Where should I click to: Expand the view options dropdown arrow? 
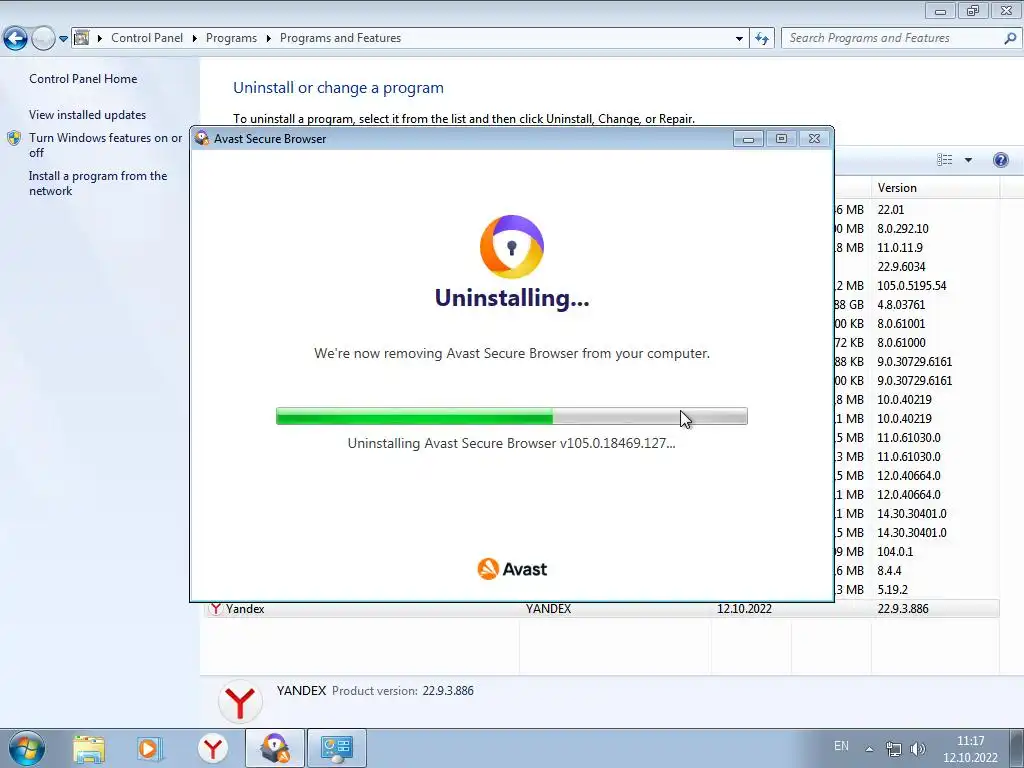pyautogui.click(x=968, y=160)
